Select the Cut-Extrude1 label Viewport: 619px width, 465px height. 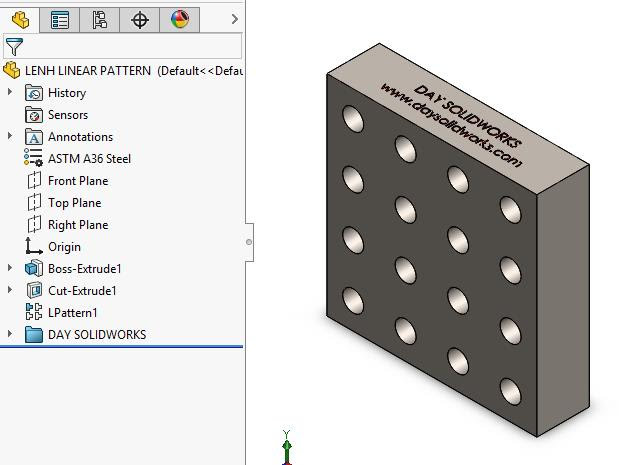(x=82, y=291)
